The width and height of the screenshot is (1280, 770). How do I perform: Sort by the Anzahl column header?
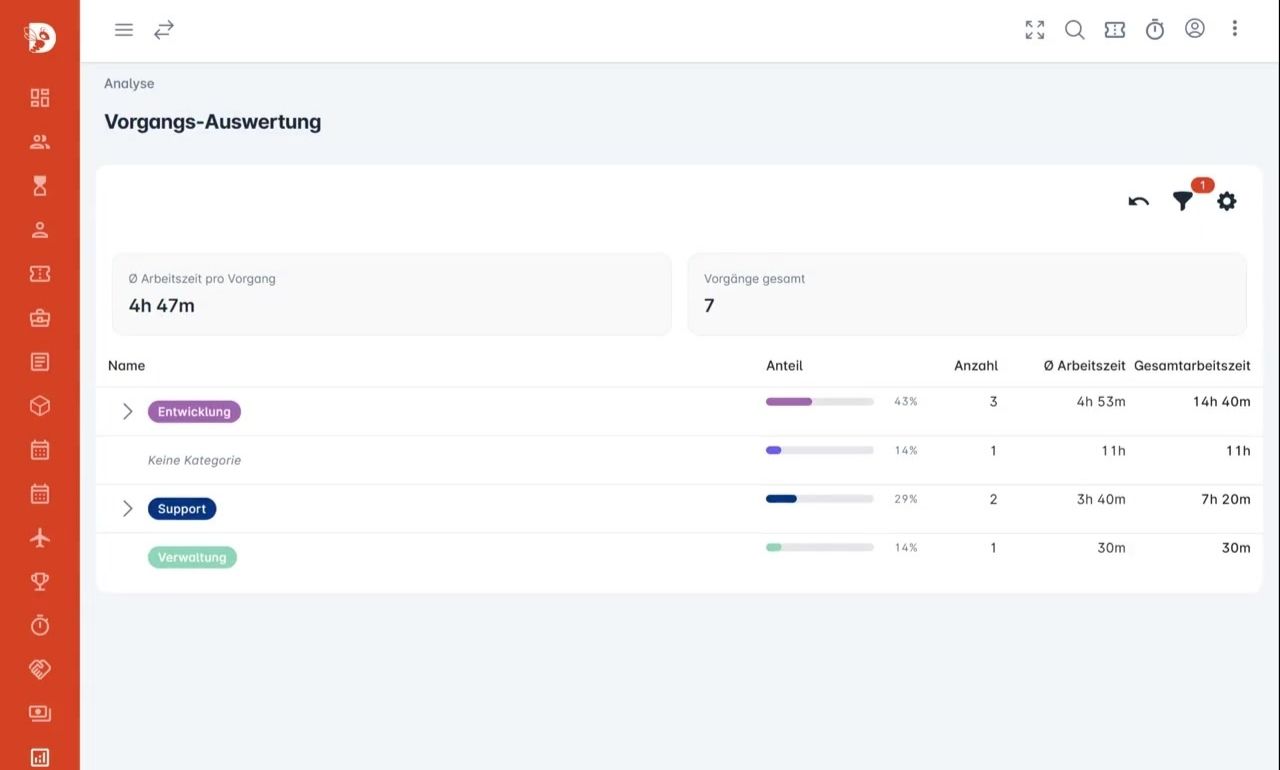[975, 366]
